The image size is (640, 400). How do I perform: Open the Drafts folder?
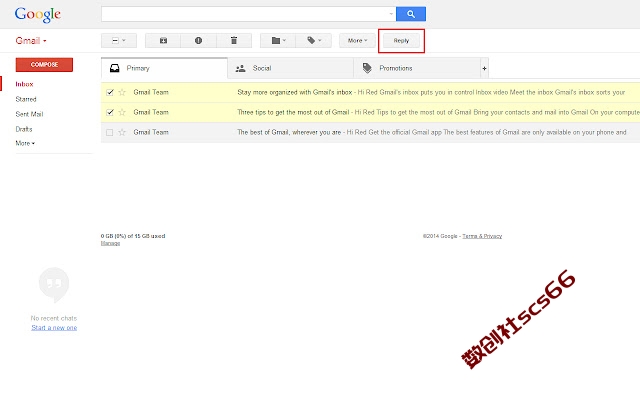pos(24,129)
